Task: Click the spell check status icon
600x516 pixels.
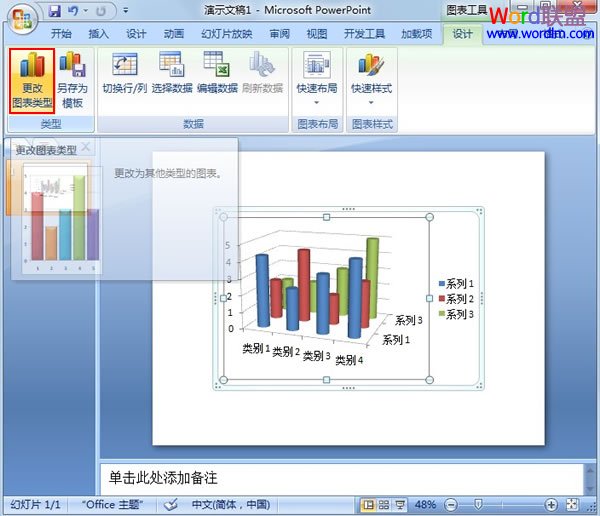Action: 170,505
